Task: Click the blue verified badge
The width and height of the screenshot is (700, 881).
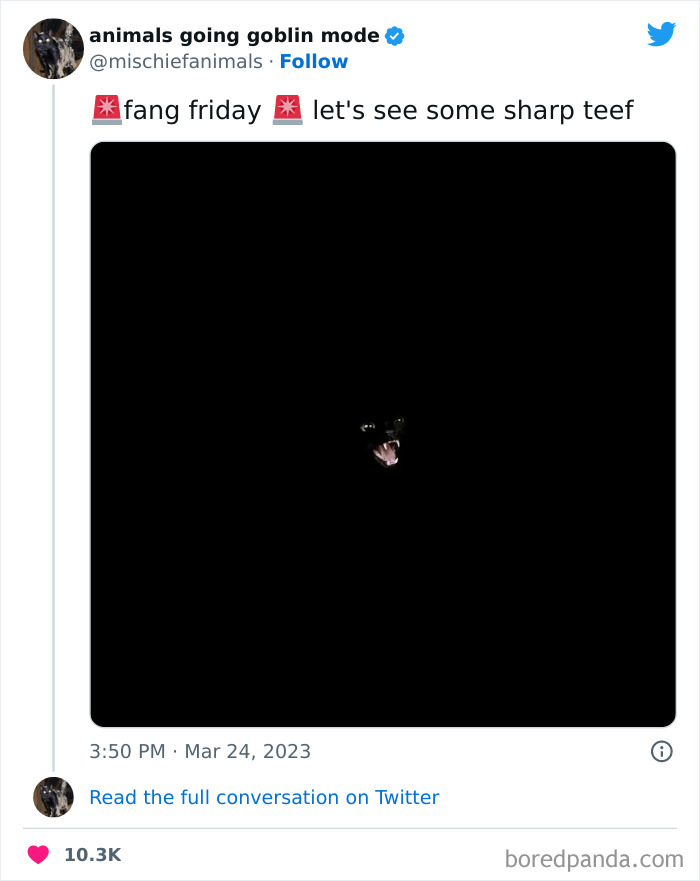Action: [395, 36]
